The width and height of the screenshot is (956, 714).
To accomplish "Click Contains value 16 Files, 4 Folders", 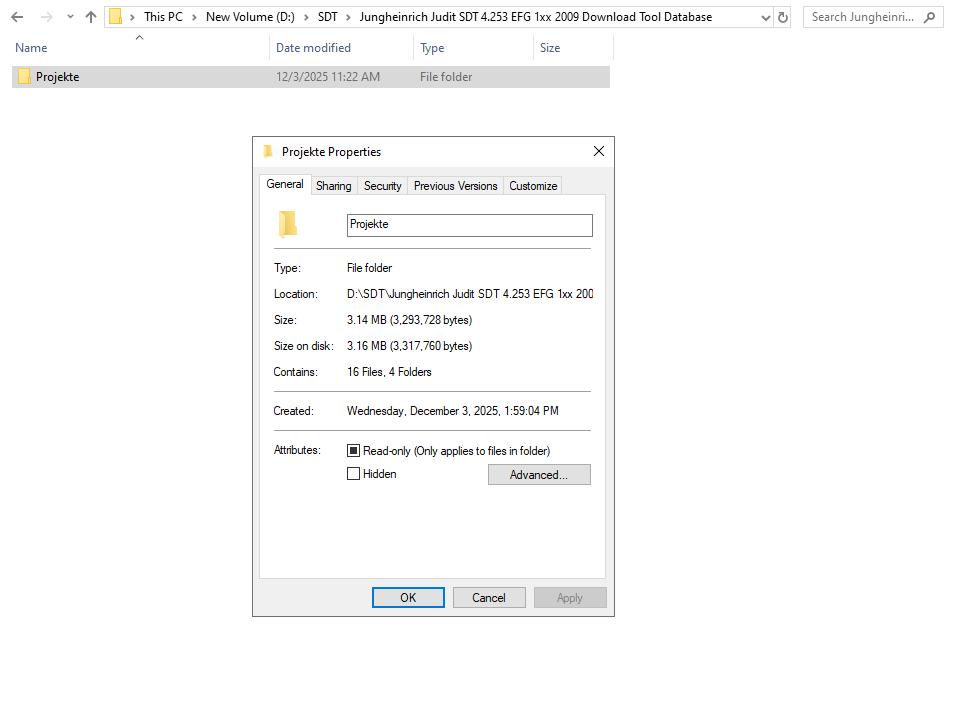I will point(389,372).
